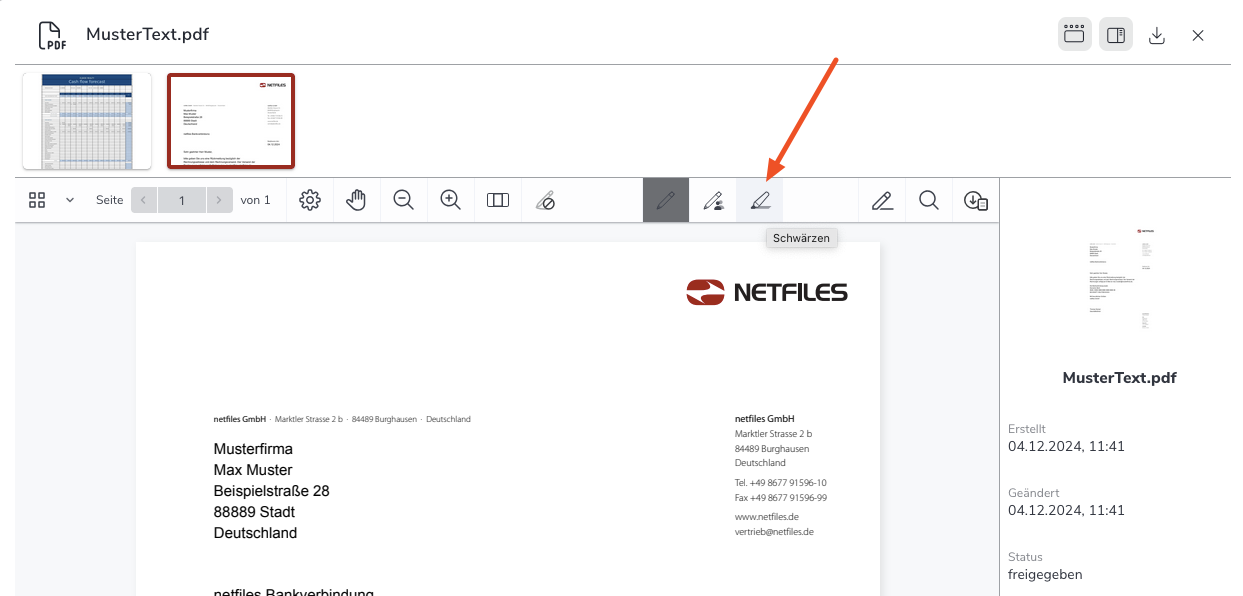1243x596 pixels.
Task: Click the Beispielstraße 28 address line
Action: coord(272,491)
